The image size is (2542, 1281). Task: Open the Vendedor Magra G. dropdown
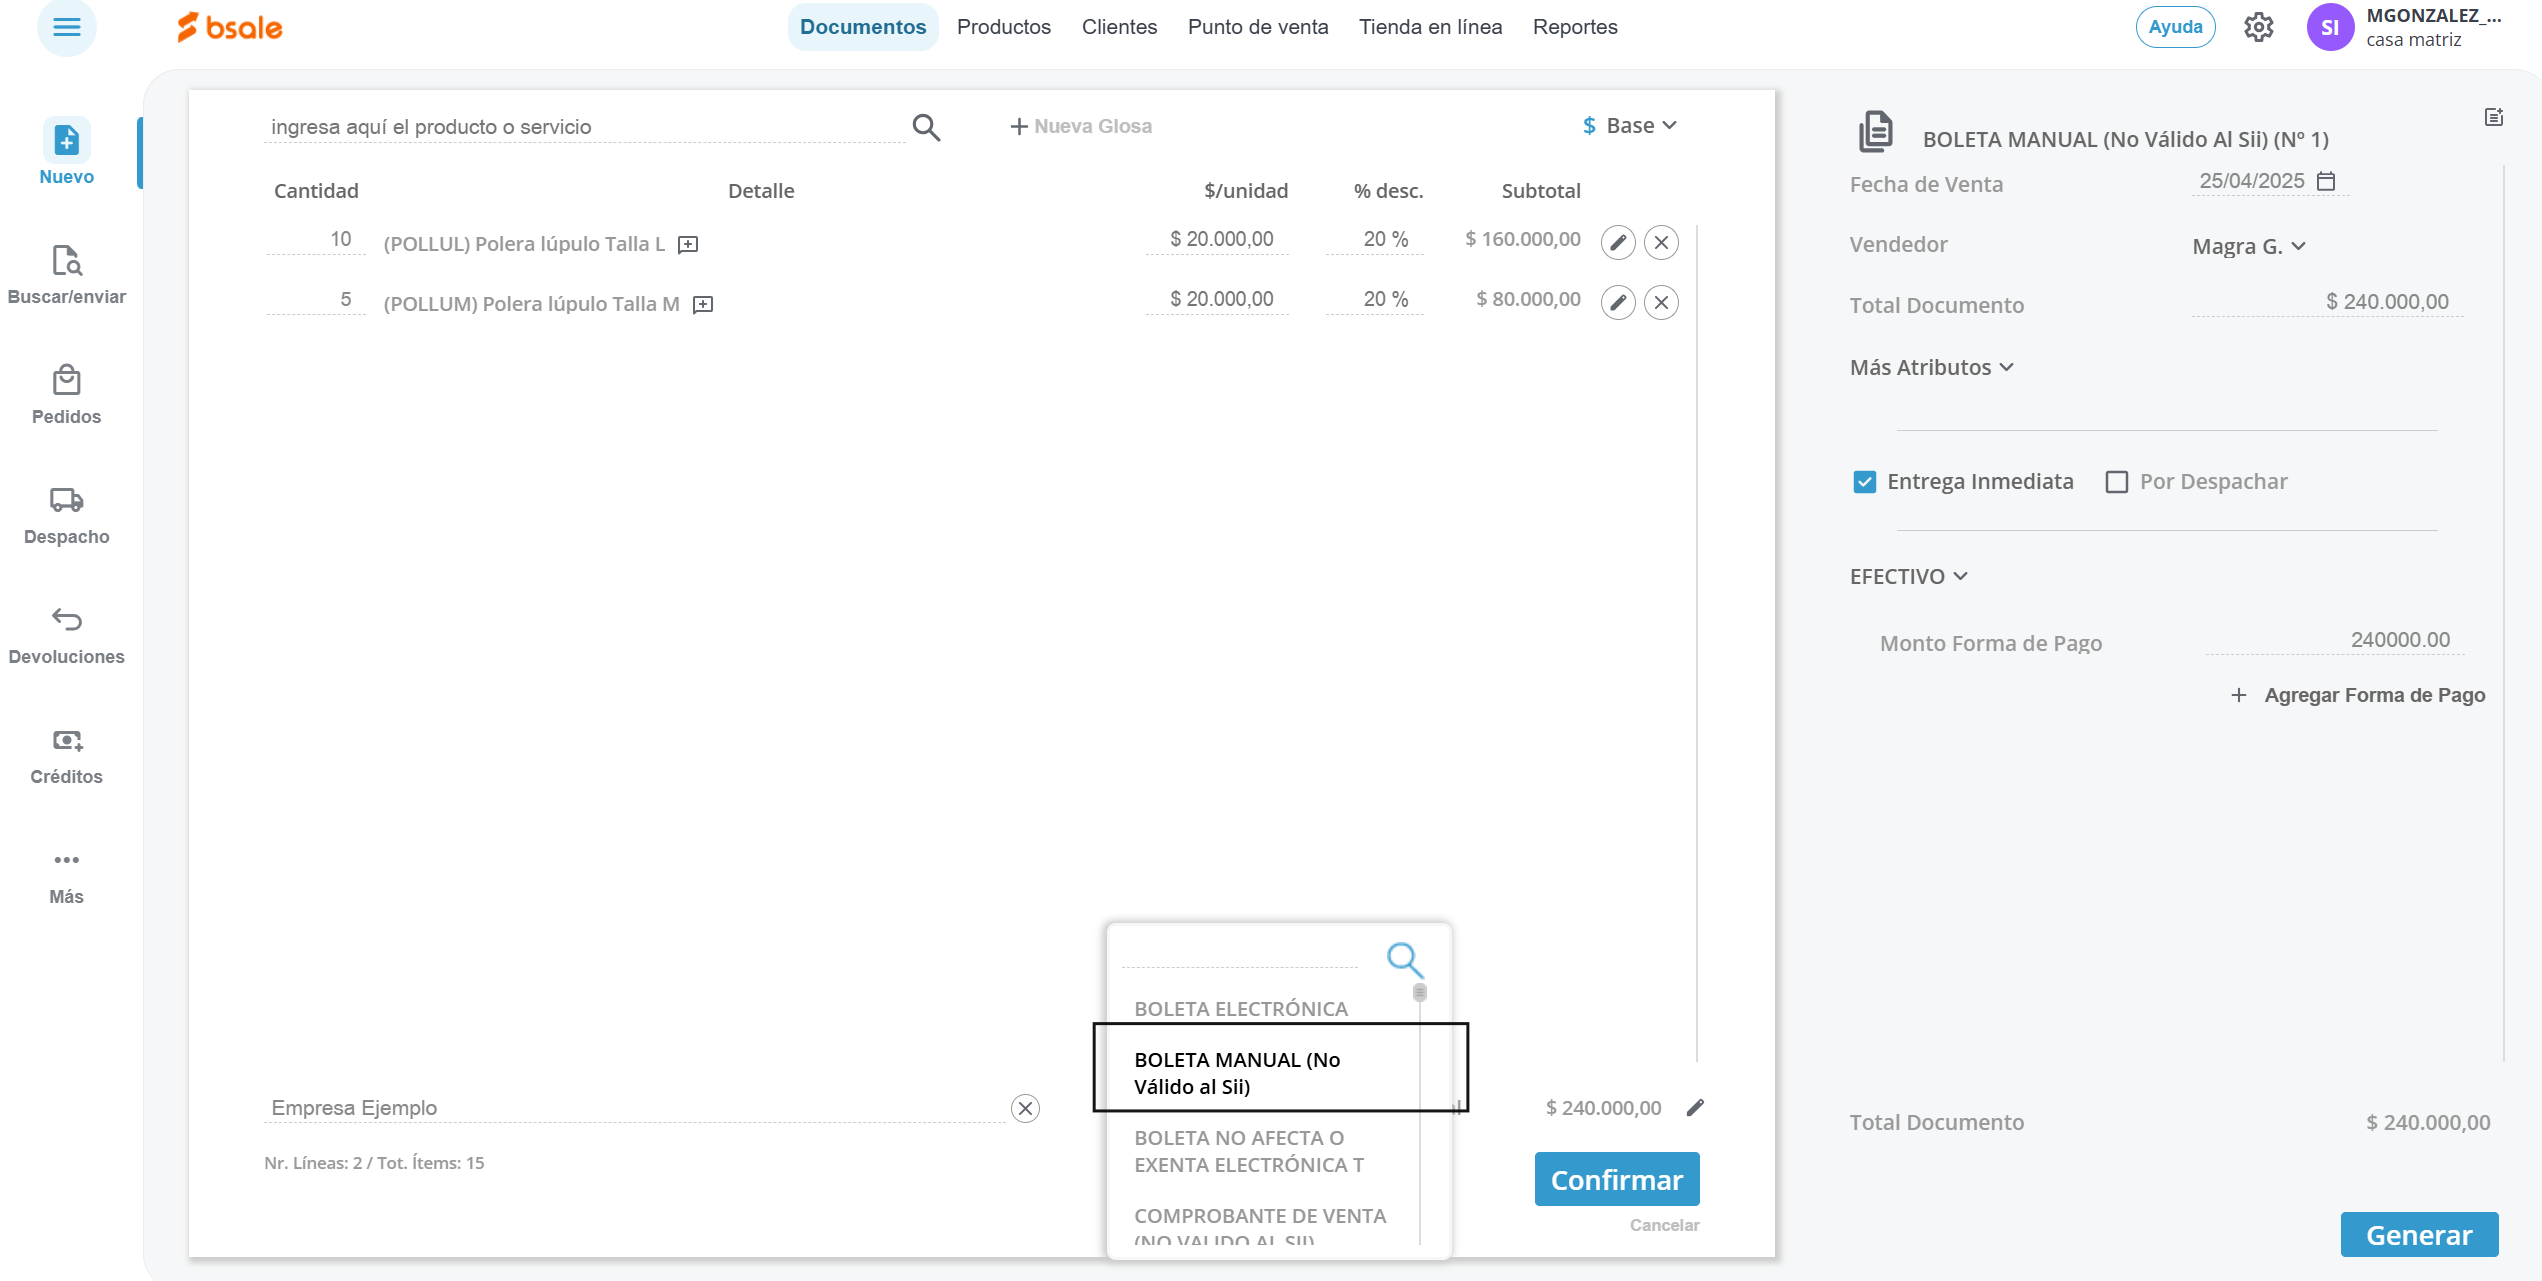tap(2248, 246)
